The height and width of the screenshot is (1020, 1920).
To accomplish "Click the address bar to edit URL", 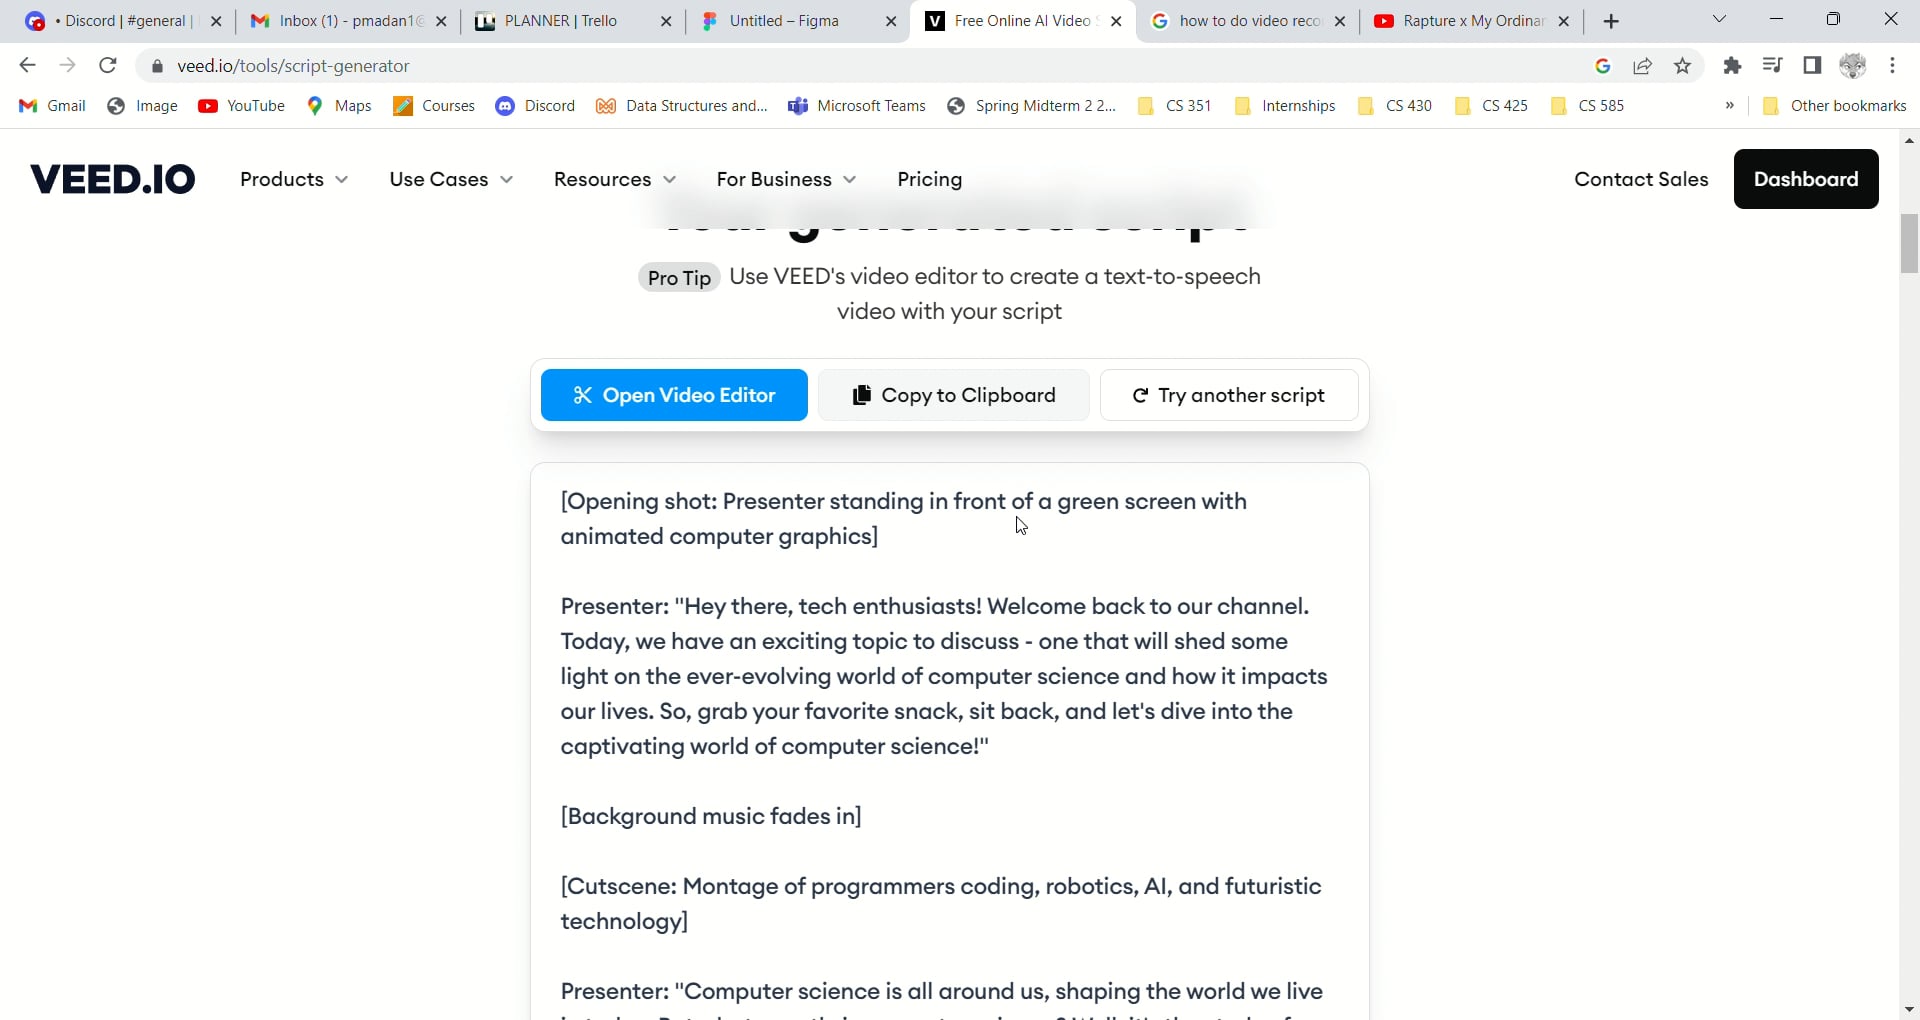I will tap(700, 66).
